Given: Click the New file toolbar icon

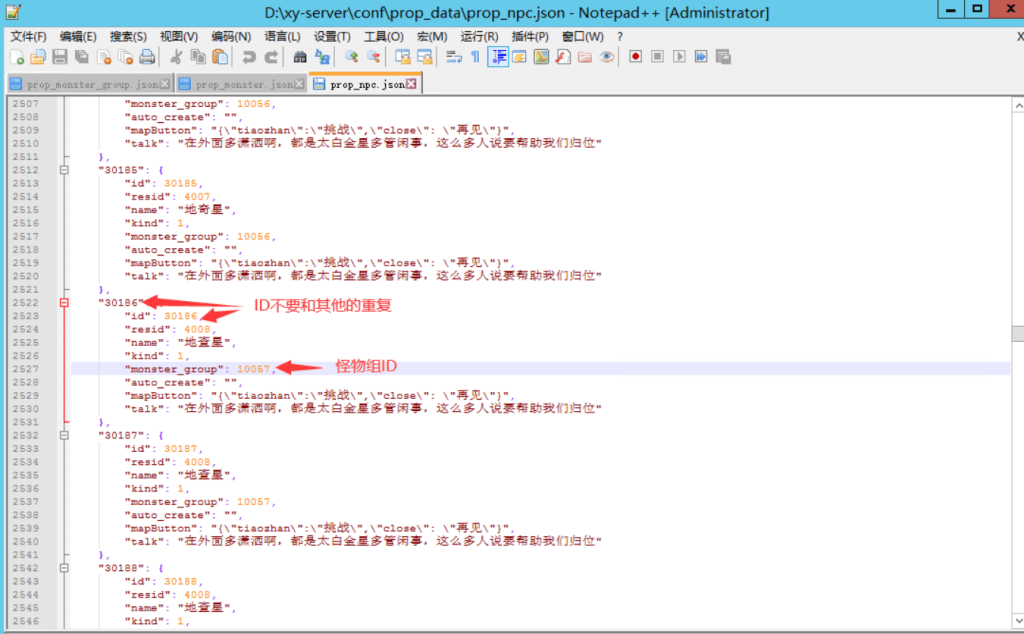Looking at the screenshot, I should (x=16, y=57).
